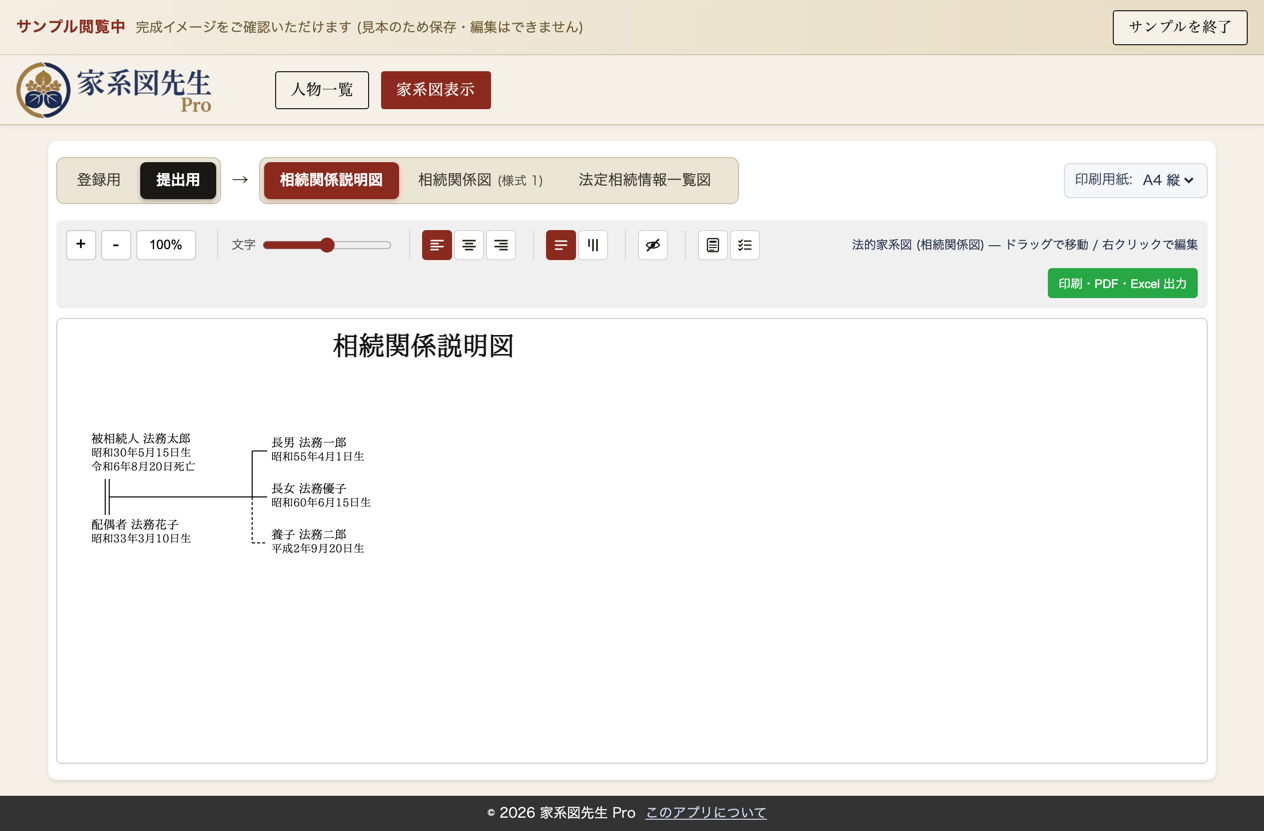
Task: Open the checklist icon
Action: [745, 245]
